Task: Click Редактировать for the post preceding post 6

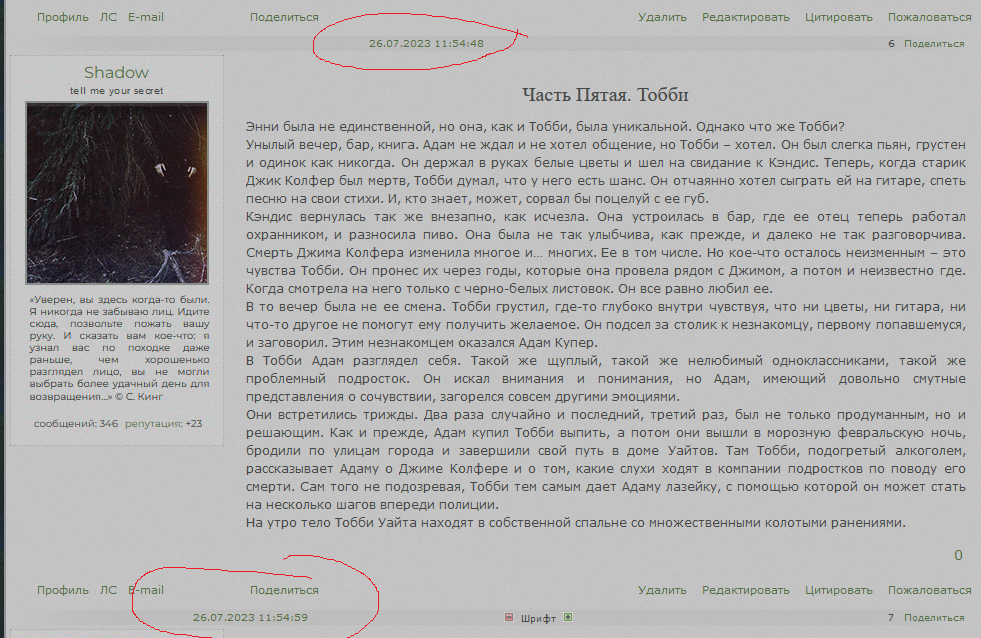Action: pos(746,17)
